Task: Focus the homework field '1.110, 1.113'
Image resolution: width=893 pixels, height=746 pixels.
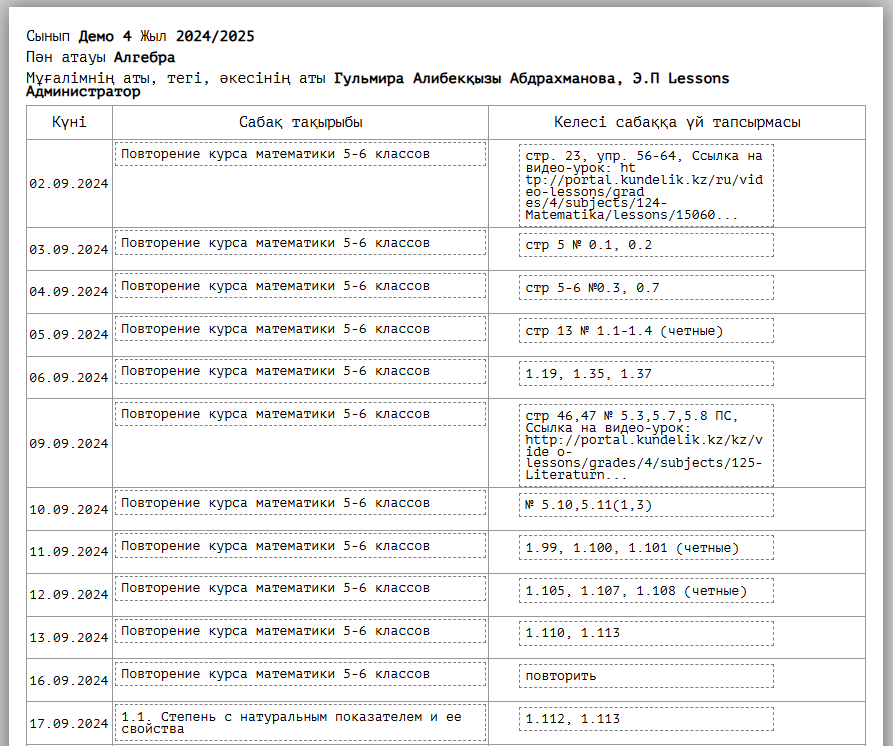Action: (646, 633)
